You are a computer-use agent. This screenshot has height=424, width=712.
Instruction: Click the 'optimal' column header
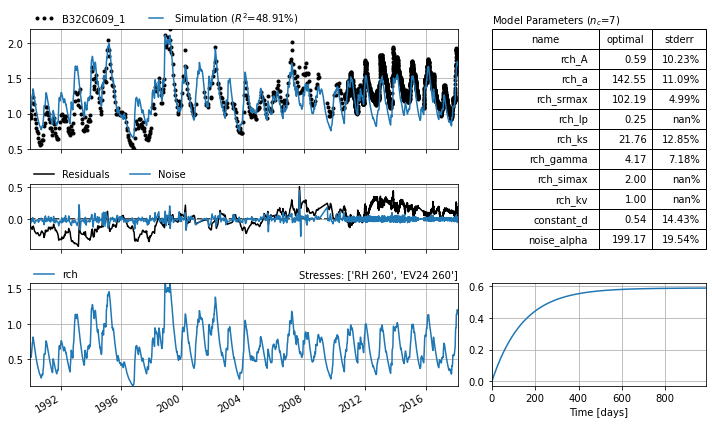[626, 39]
